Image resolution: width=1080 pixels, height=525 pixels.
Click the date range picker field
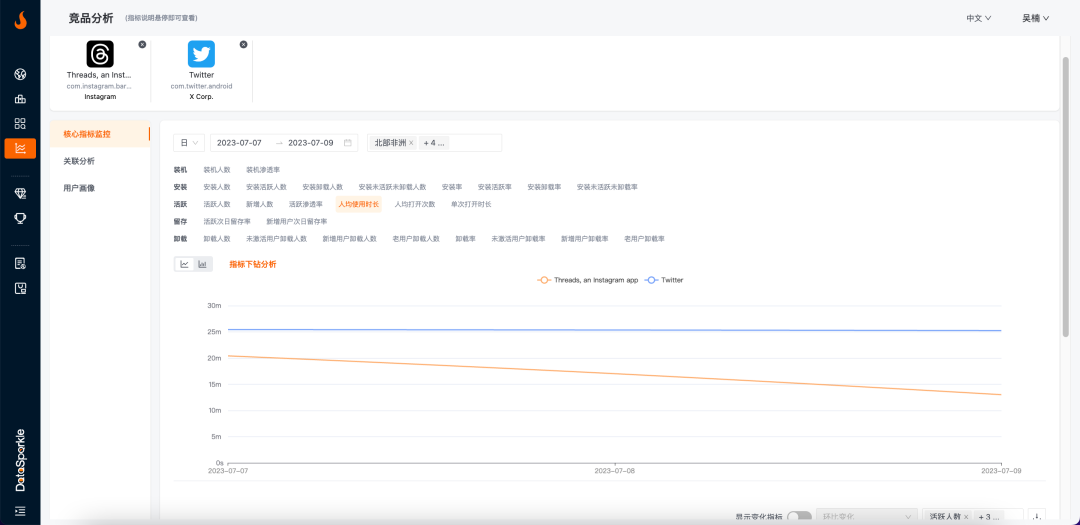tap(284, 143)
